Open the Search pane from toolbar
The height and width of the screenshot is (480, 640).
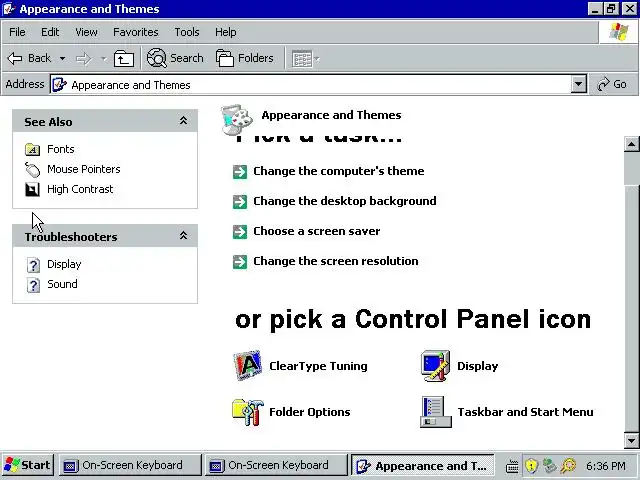(x=175, y=58)
